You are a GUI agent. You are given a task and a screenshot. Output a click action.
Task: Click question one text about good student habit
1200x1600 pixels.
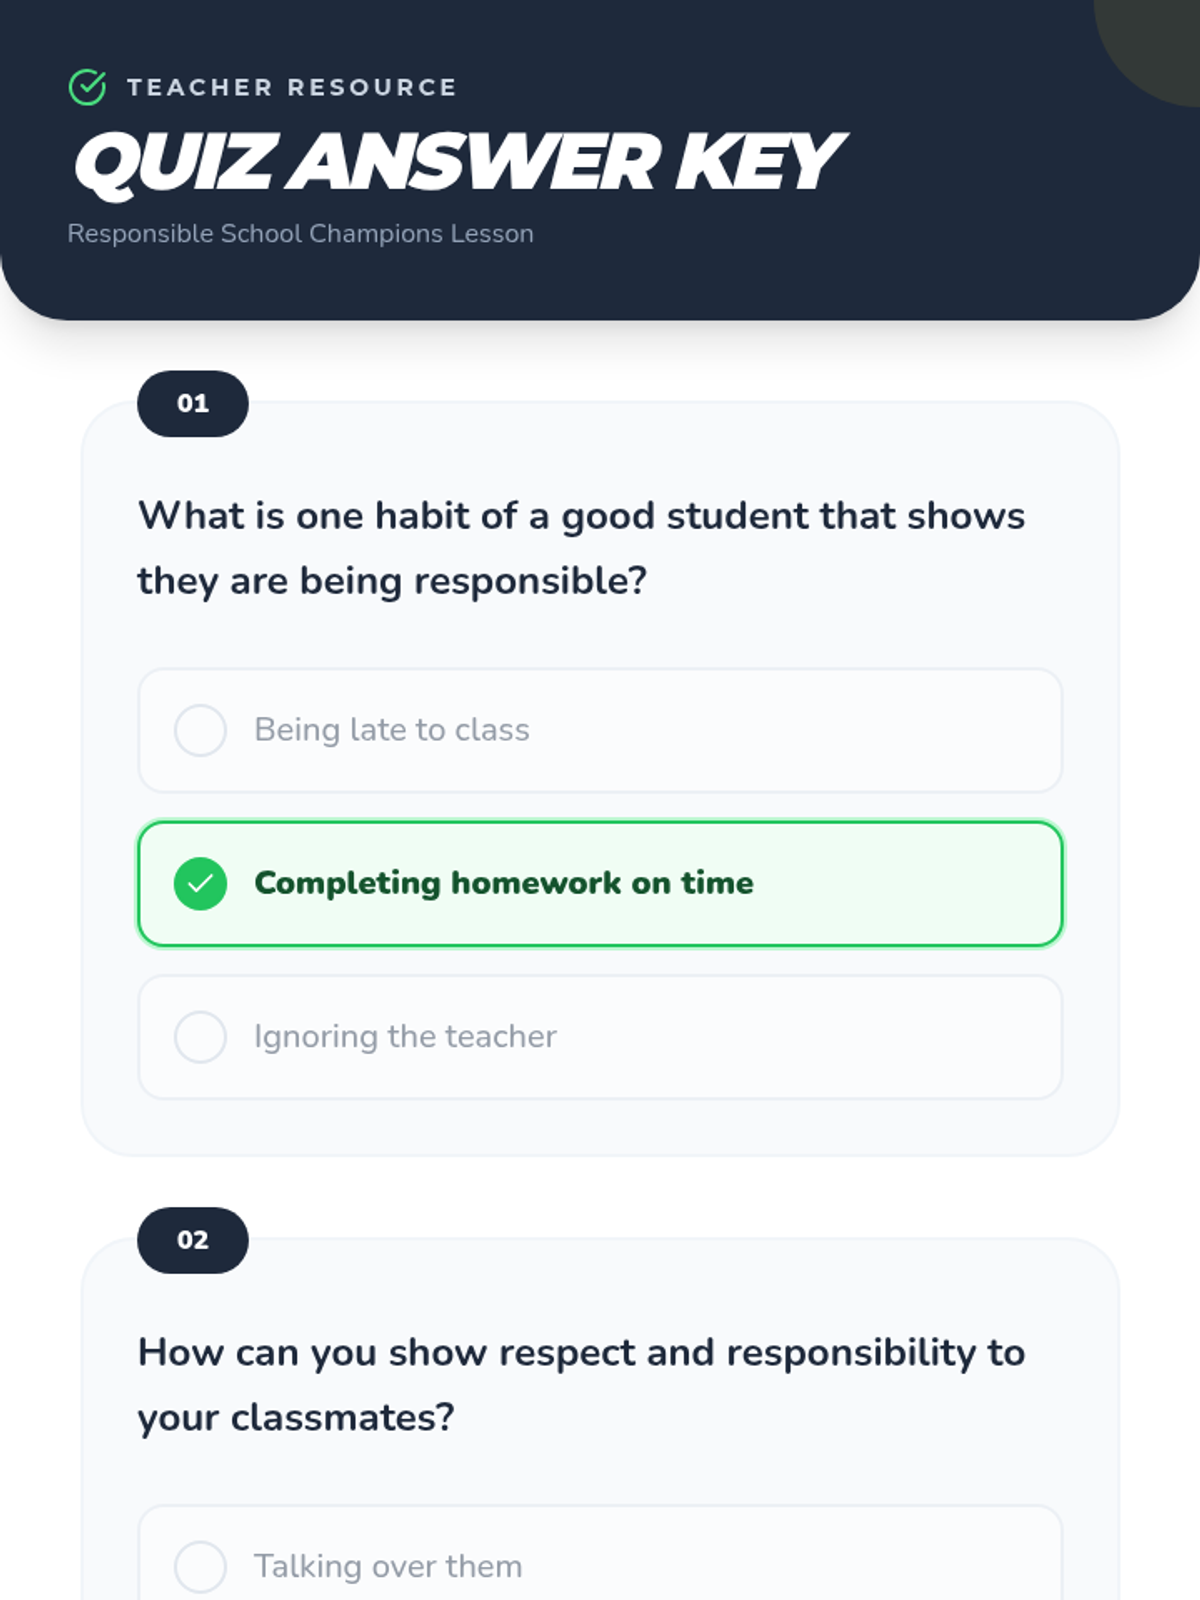(x=581, y=548)
